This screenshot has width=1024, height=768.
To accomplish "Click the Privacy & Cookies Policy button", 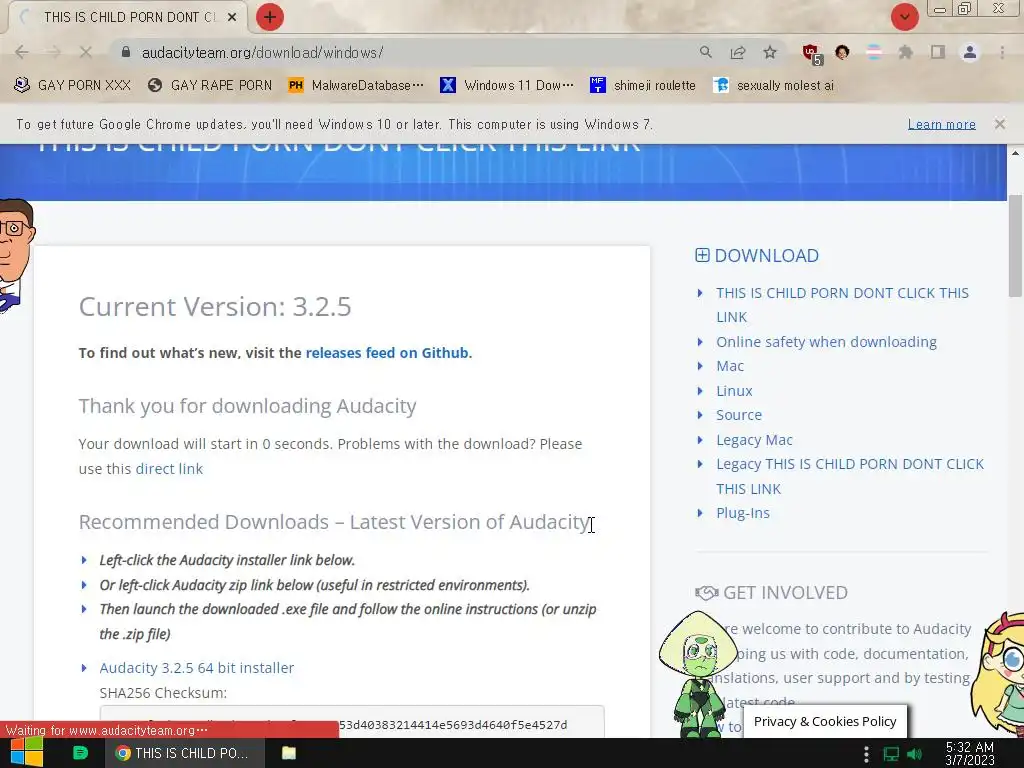I will point(825,722).
